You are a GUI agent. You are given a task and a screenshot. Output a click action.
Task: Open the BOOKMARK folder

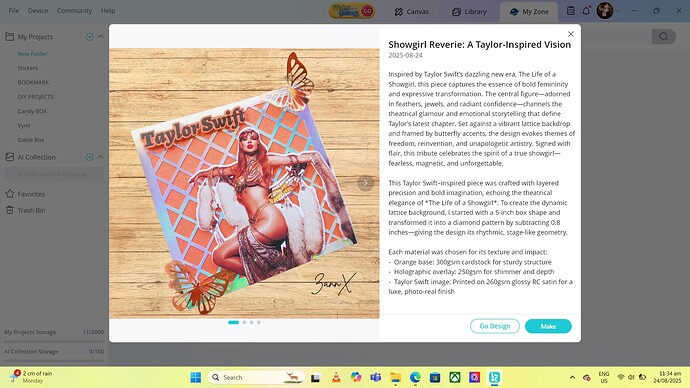click(x=33, y=82)
